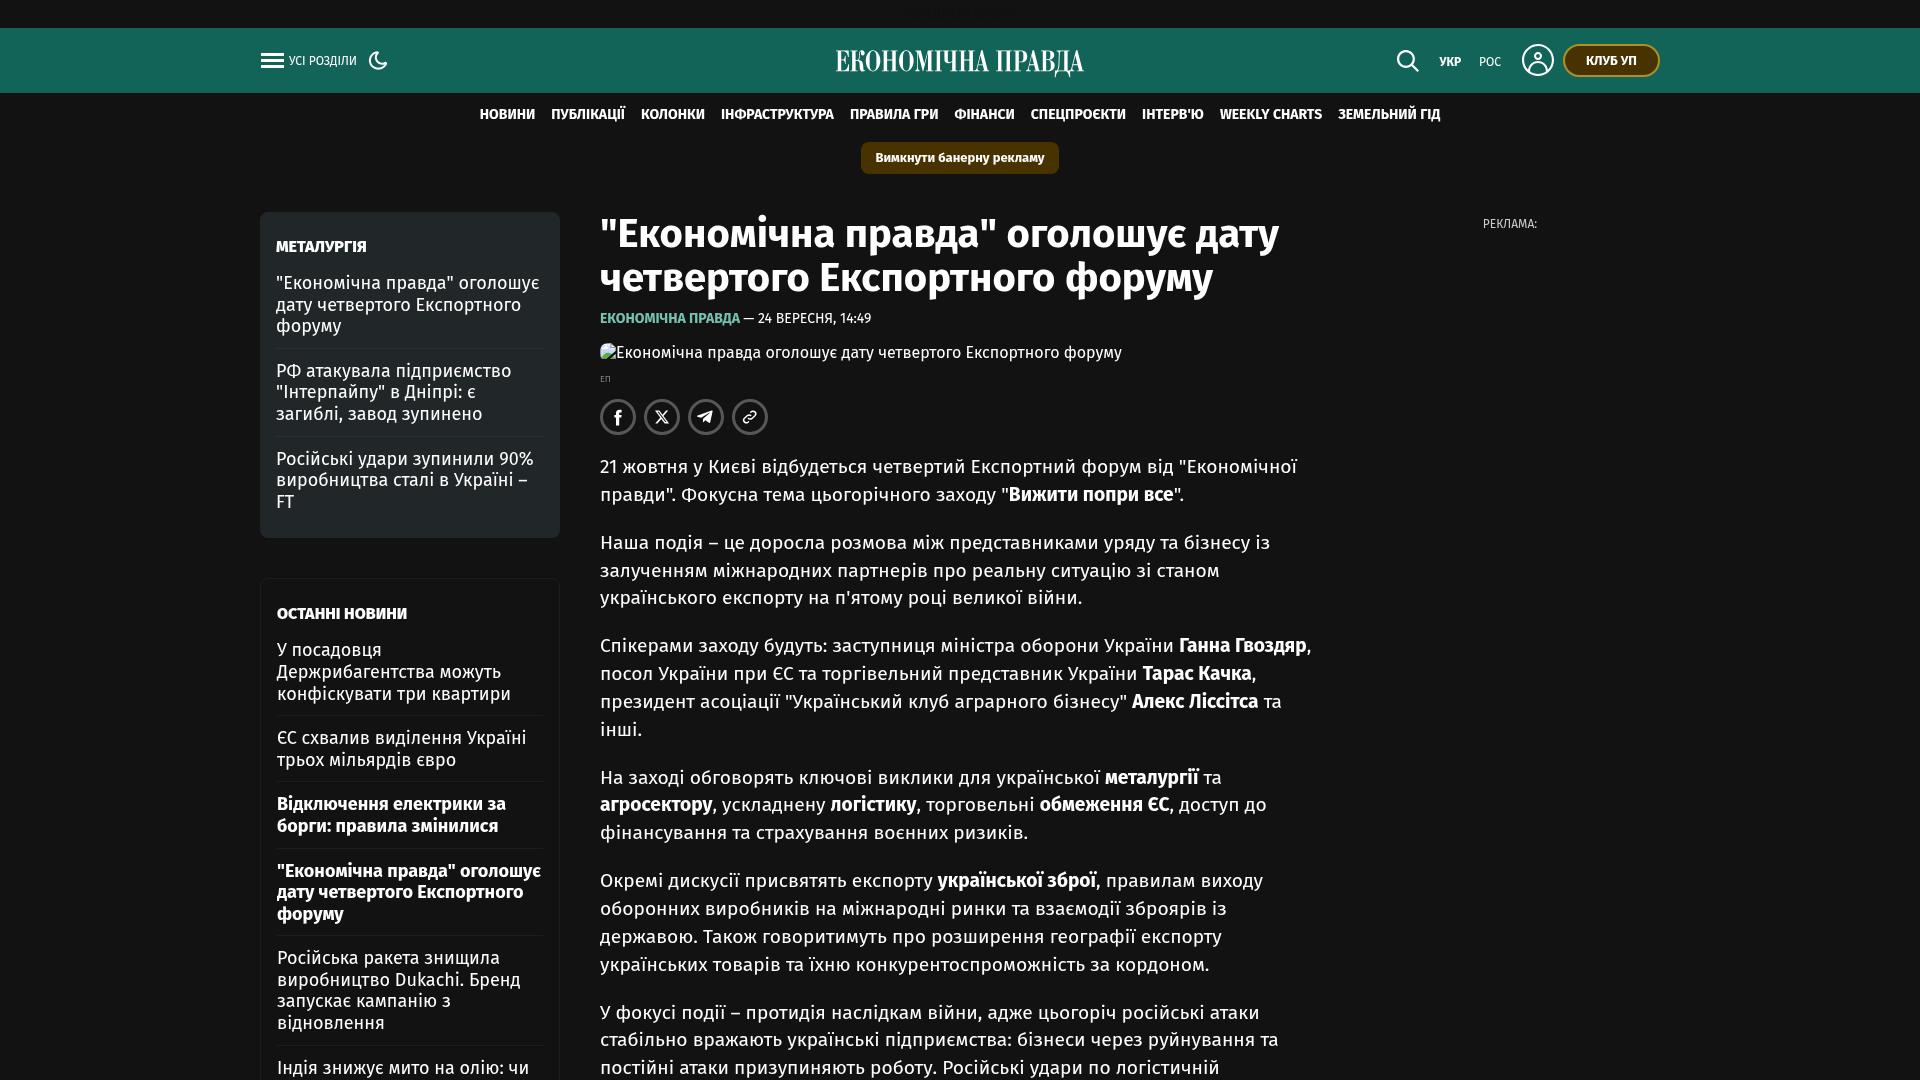Switch language to УКР
Image resolution: width=1920 pixels, height=1080 pixels.
pos(1450,62)
